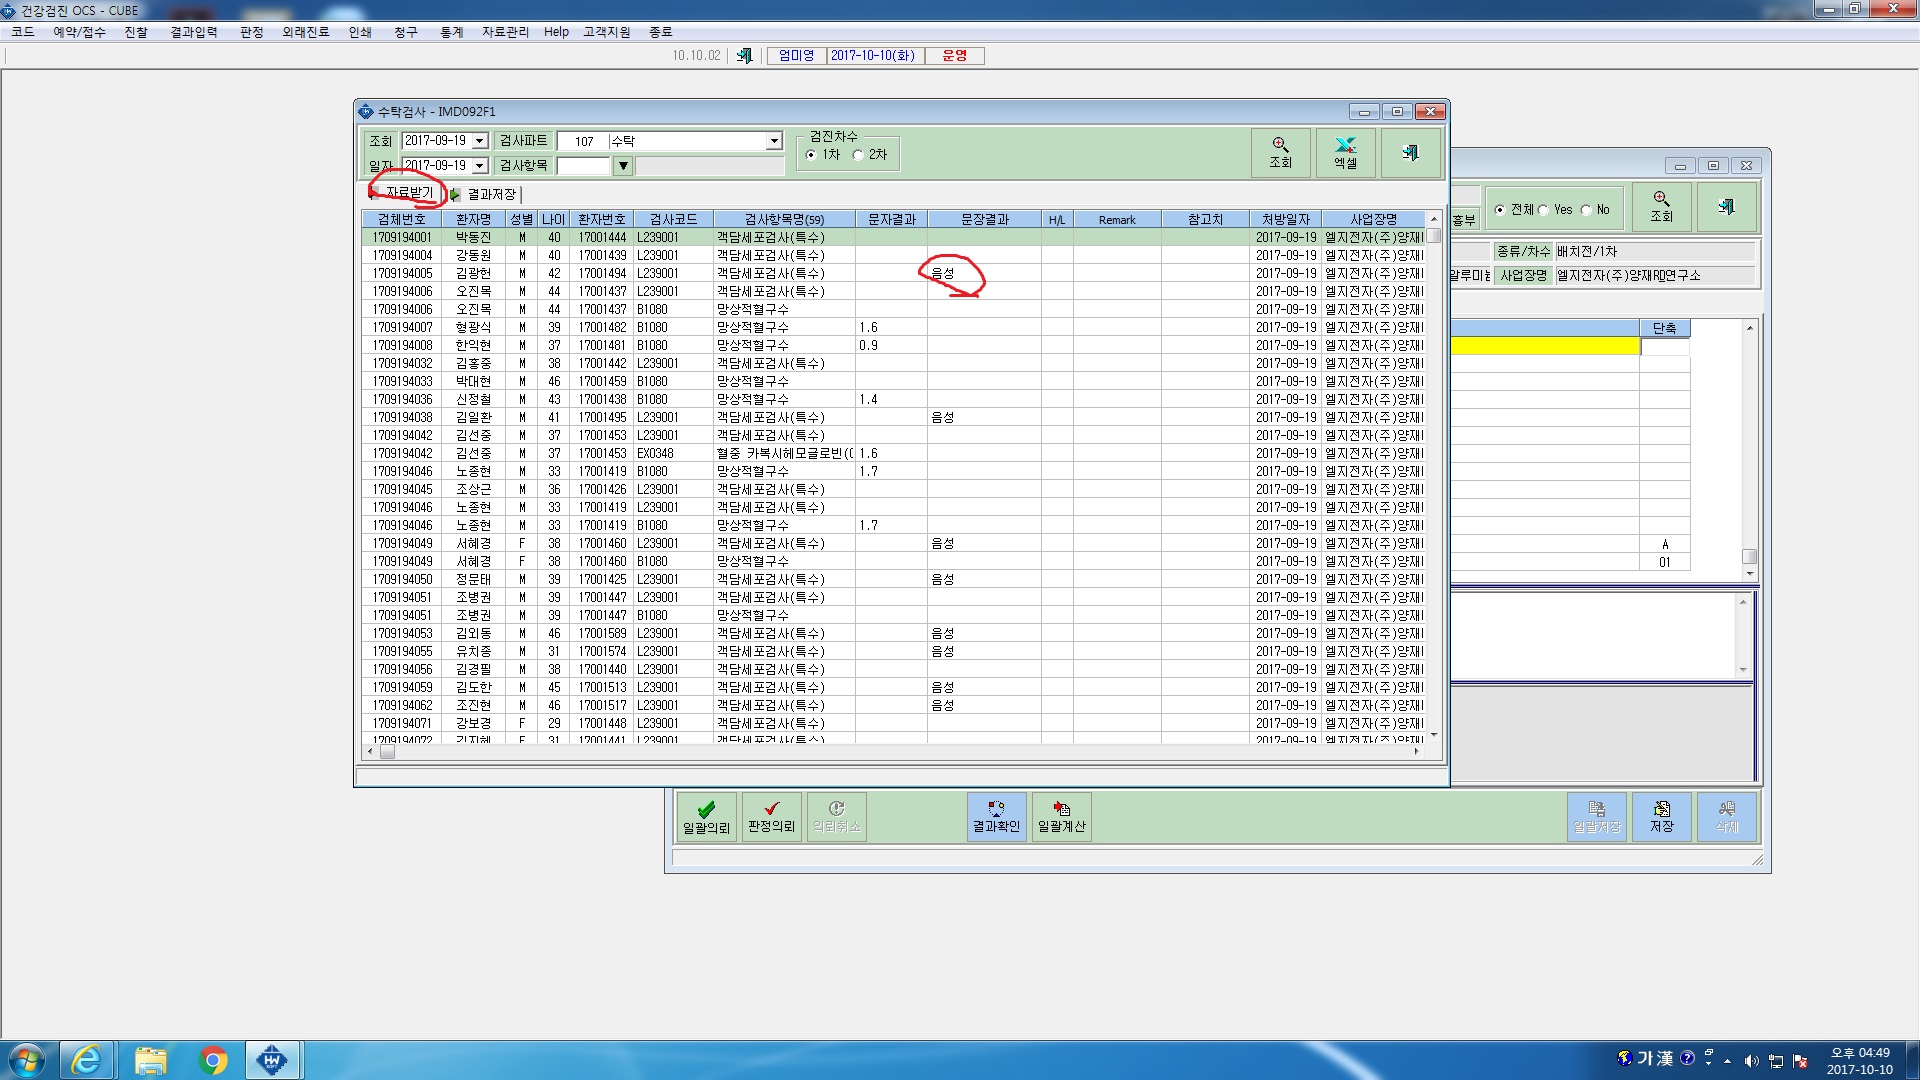Viewport: 1920px width, 1080px height.
Task: Click the 저장 save button at bottom right
Action: [x=1661, y=817]
